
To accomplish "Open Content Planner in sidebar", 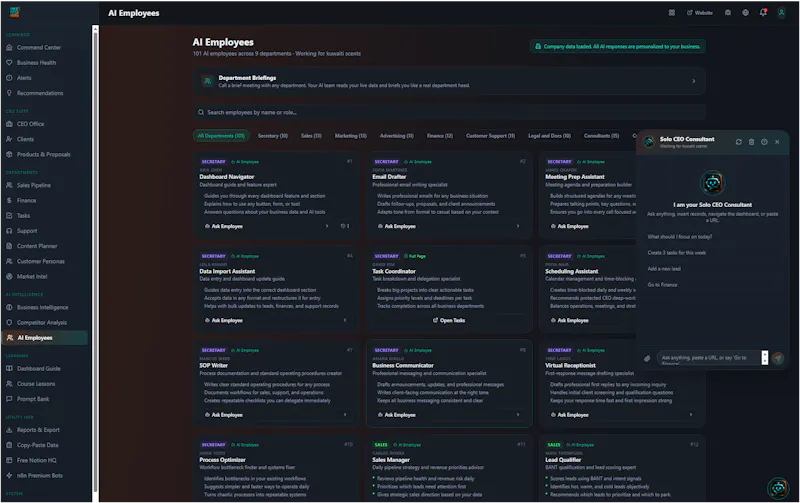I will pyautogui.click(x=37, y=246).
